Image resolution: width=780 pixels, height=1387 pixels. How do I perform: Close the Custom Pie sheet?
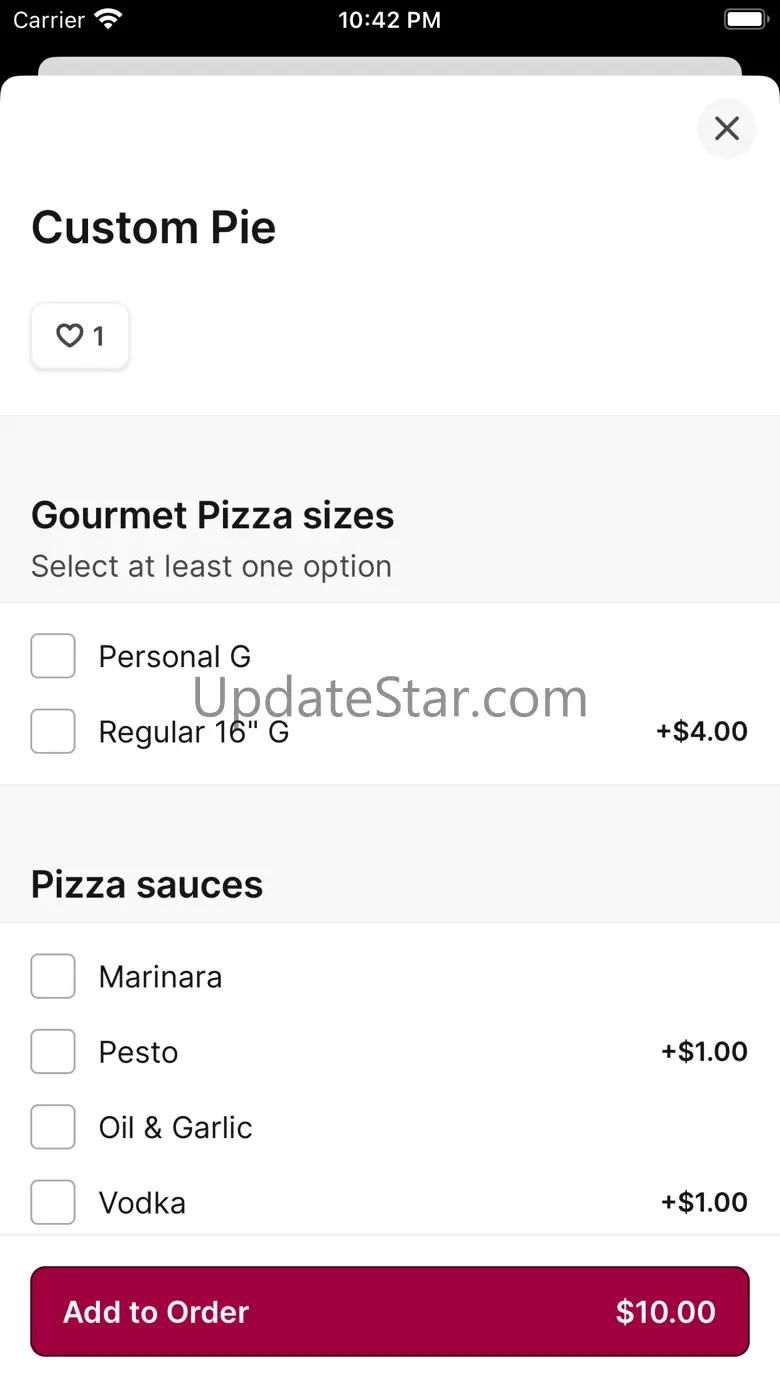pos(726,128)
